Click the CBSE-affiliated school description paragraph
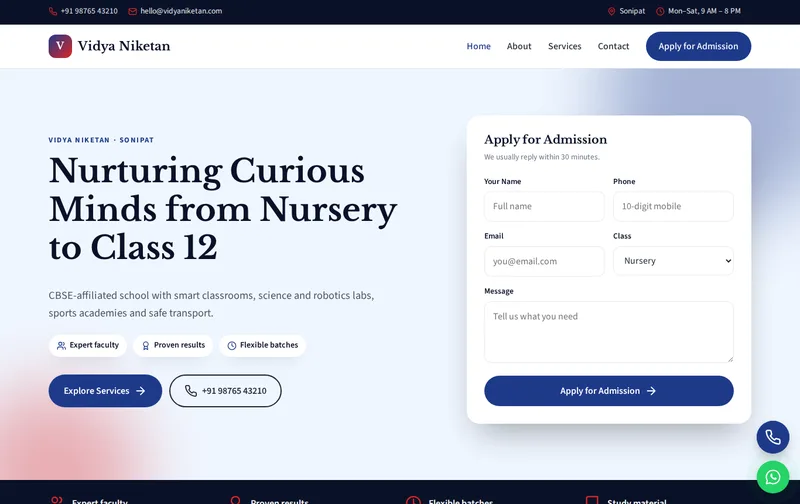This screenshot has width=800, height=504. (x=211, y=304)
